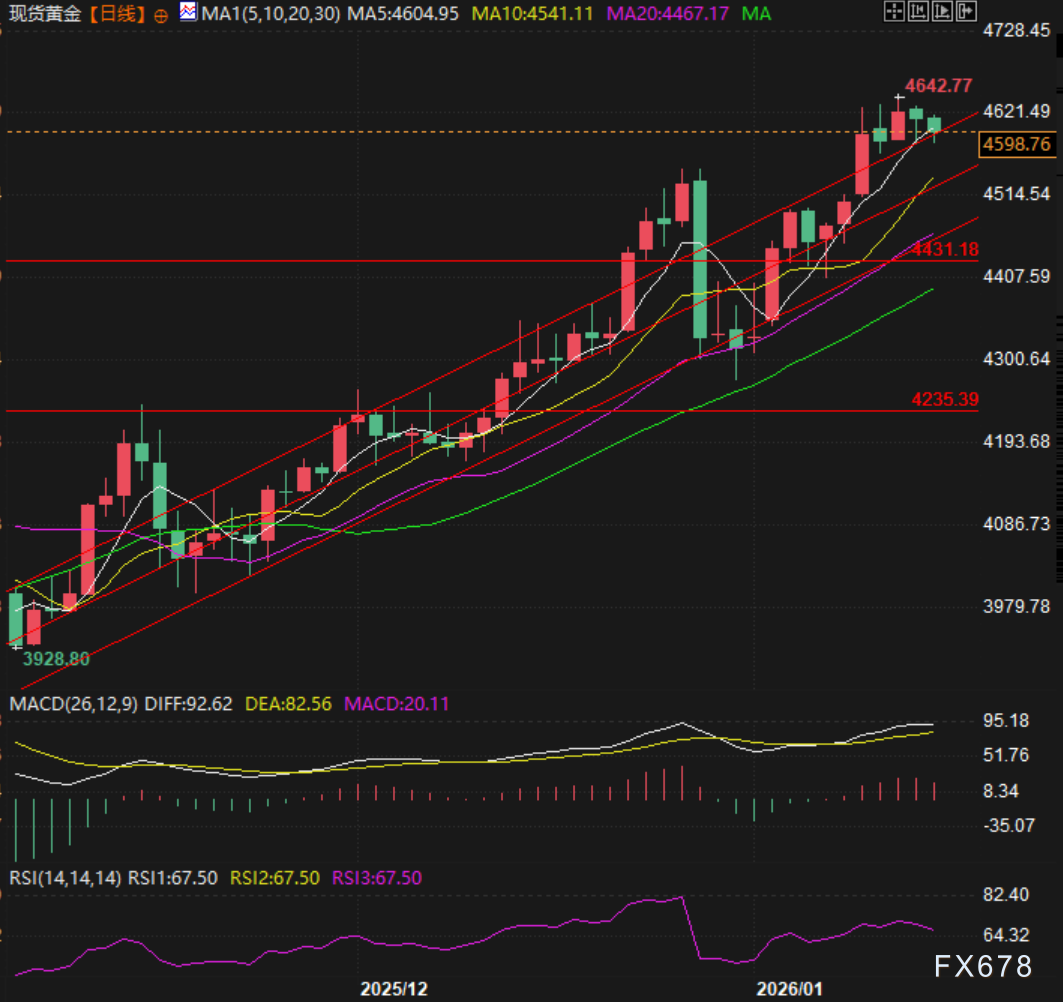Click the 64.32 RSI axis value
The image size is (1063, 1002).
(x=1006, y=936)
